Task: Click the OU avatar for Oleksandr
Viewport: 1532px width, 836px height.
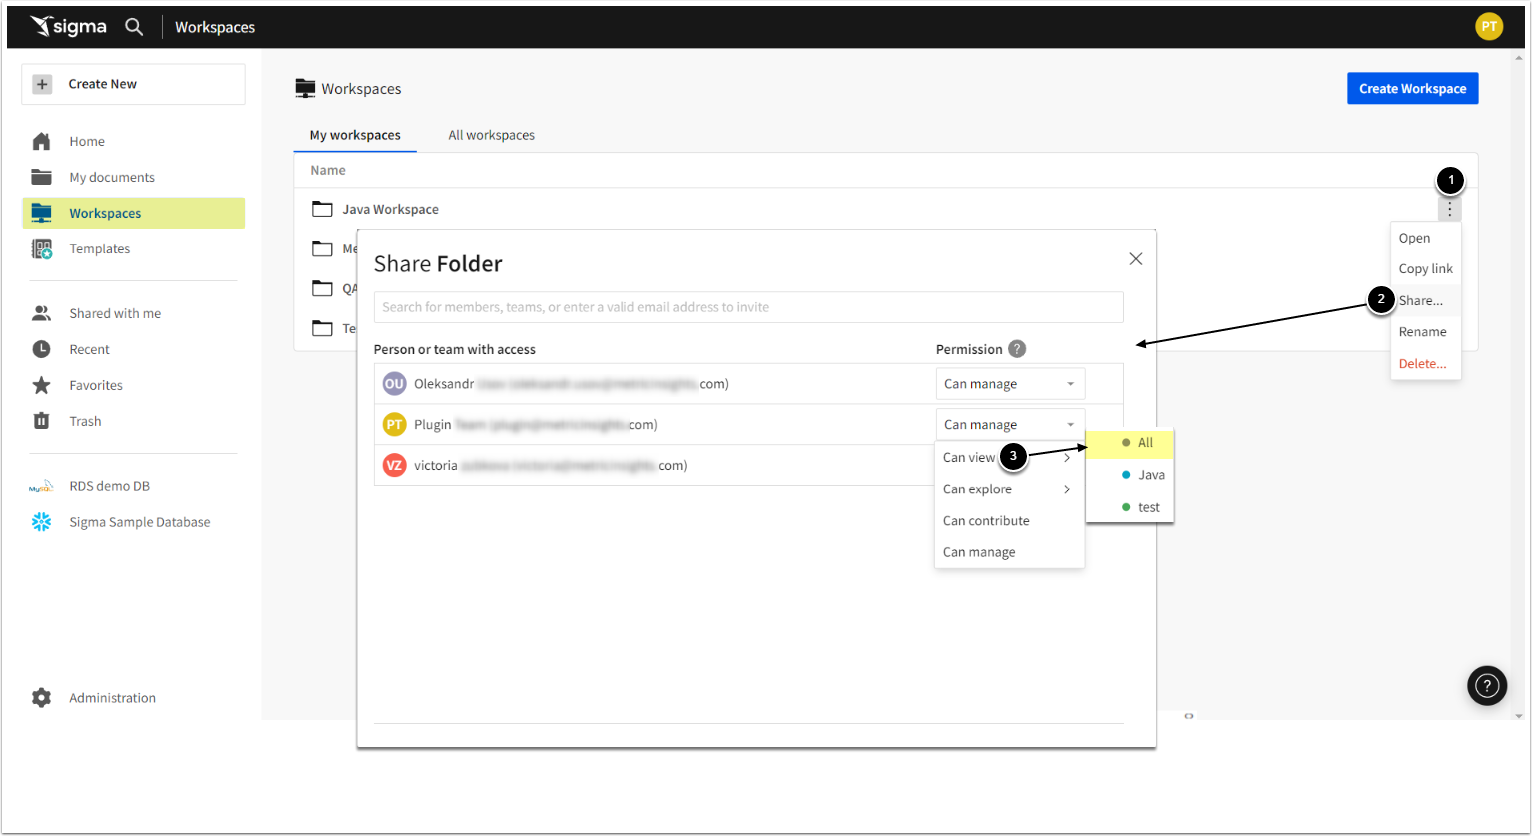Action: (x=394, y=384)
